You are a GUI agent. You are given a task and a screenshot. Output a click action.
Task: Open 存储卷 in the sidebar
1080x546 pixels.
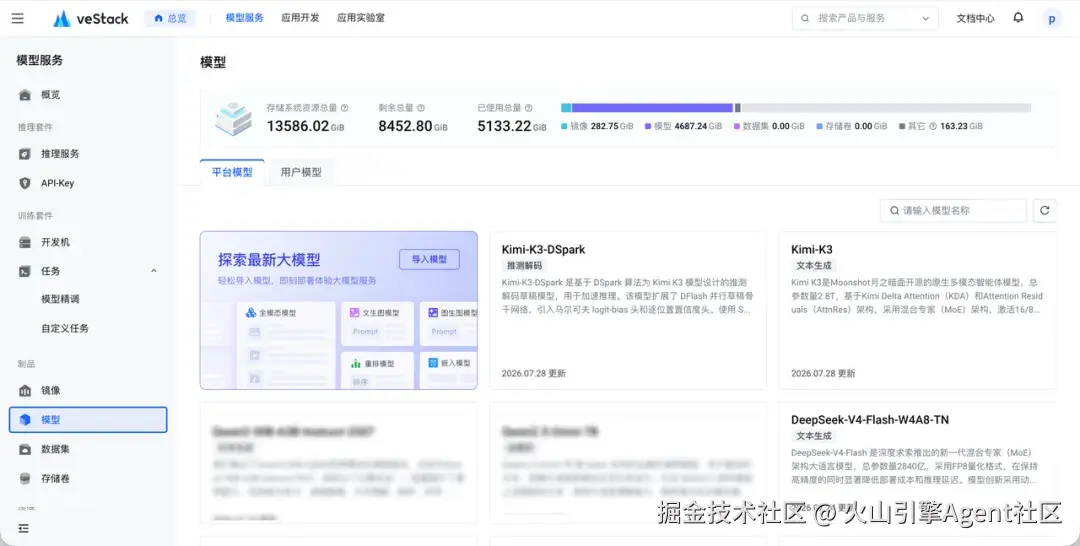coord(88,479)
